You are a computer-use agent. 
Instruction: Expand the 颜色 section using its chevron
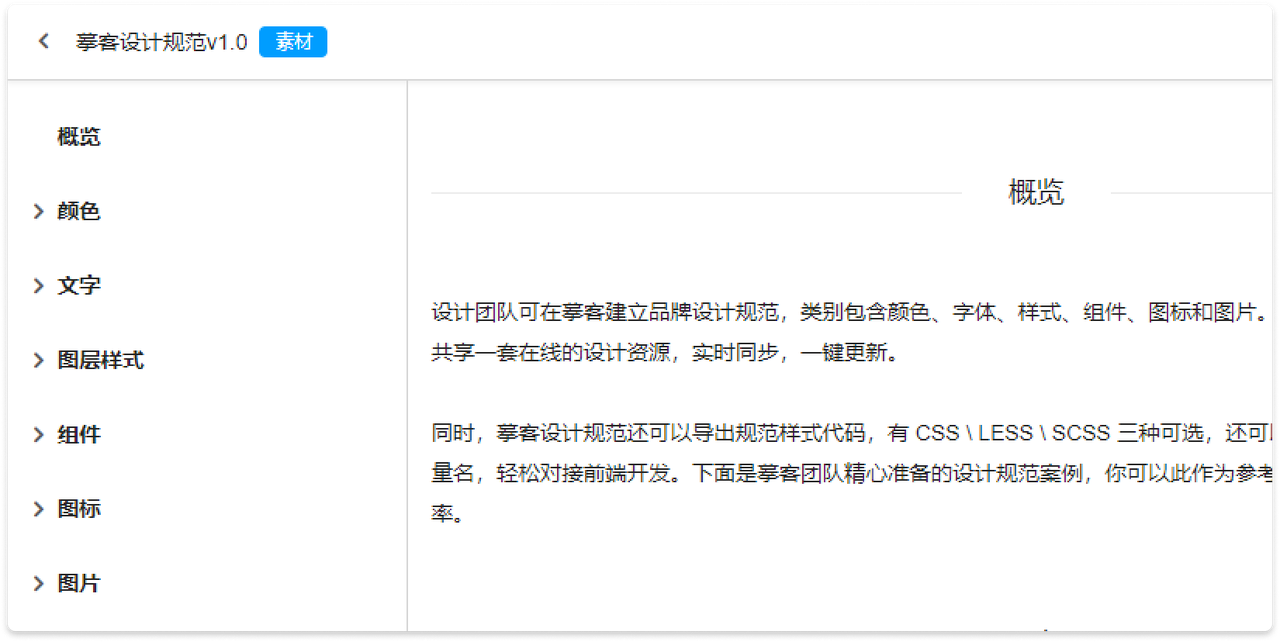[39, 211]
